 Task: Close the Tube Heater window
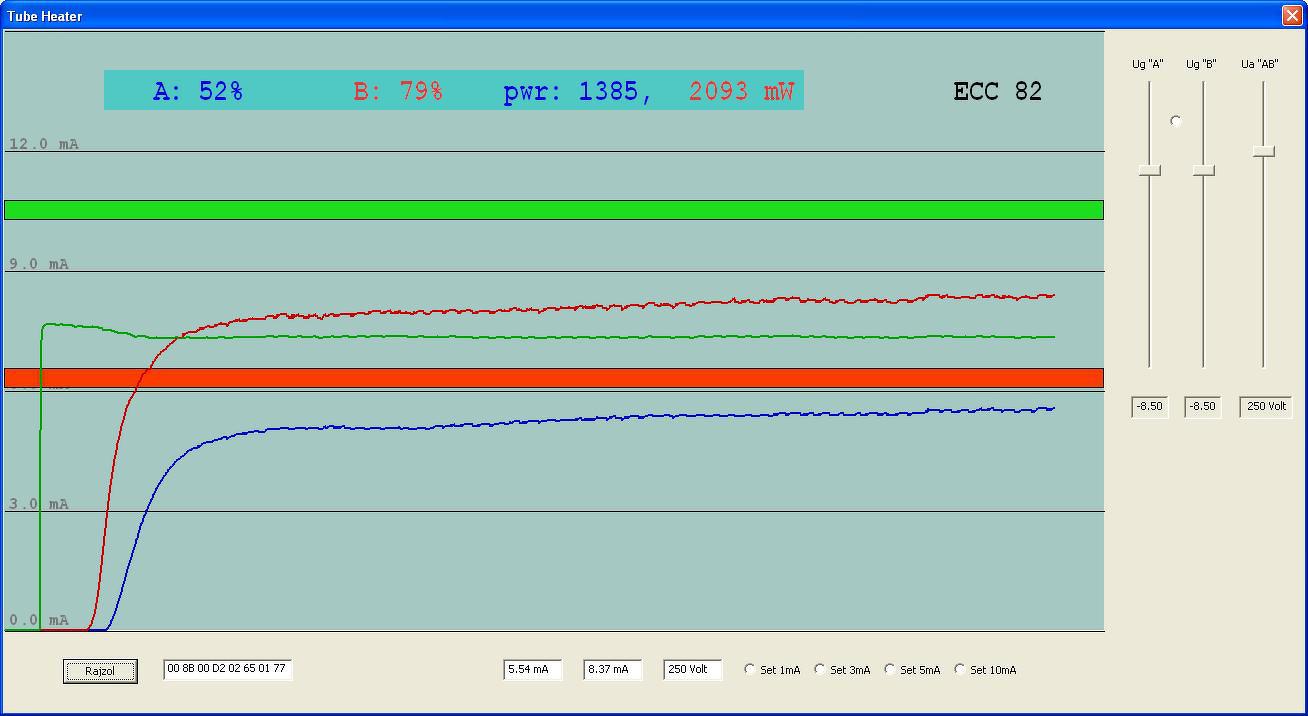click(1291, 16)
